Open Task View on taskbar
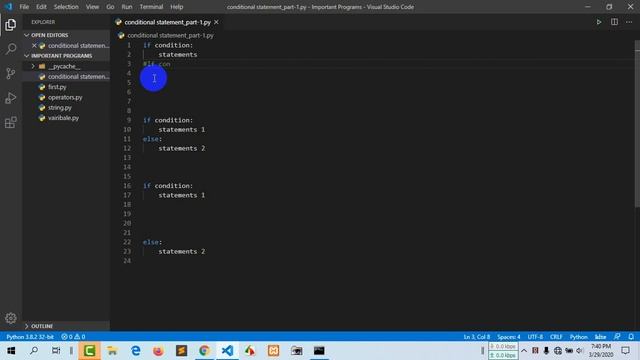640x360 pixels. (56, 351)
